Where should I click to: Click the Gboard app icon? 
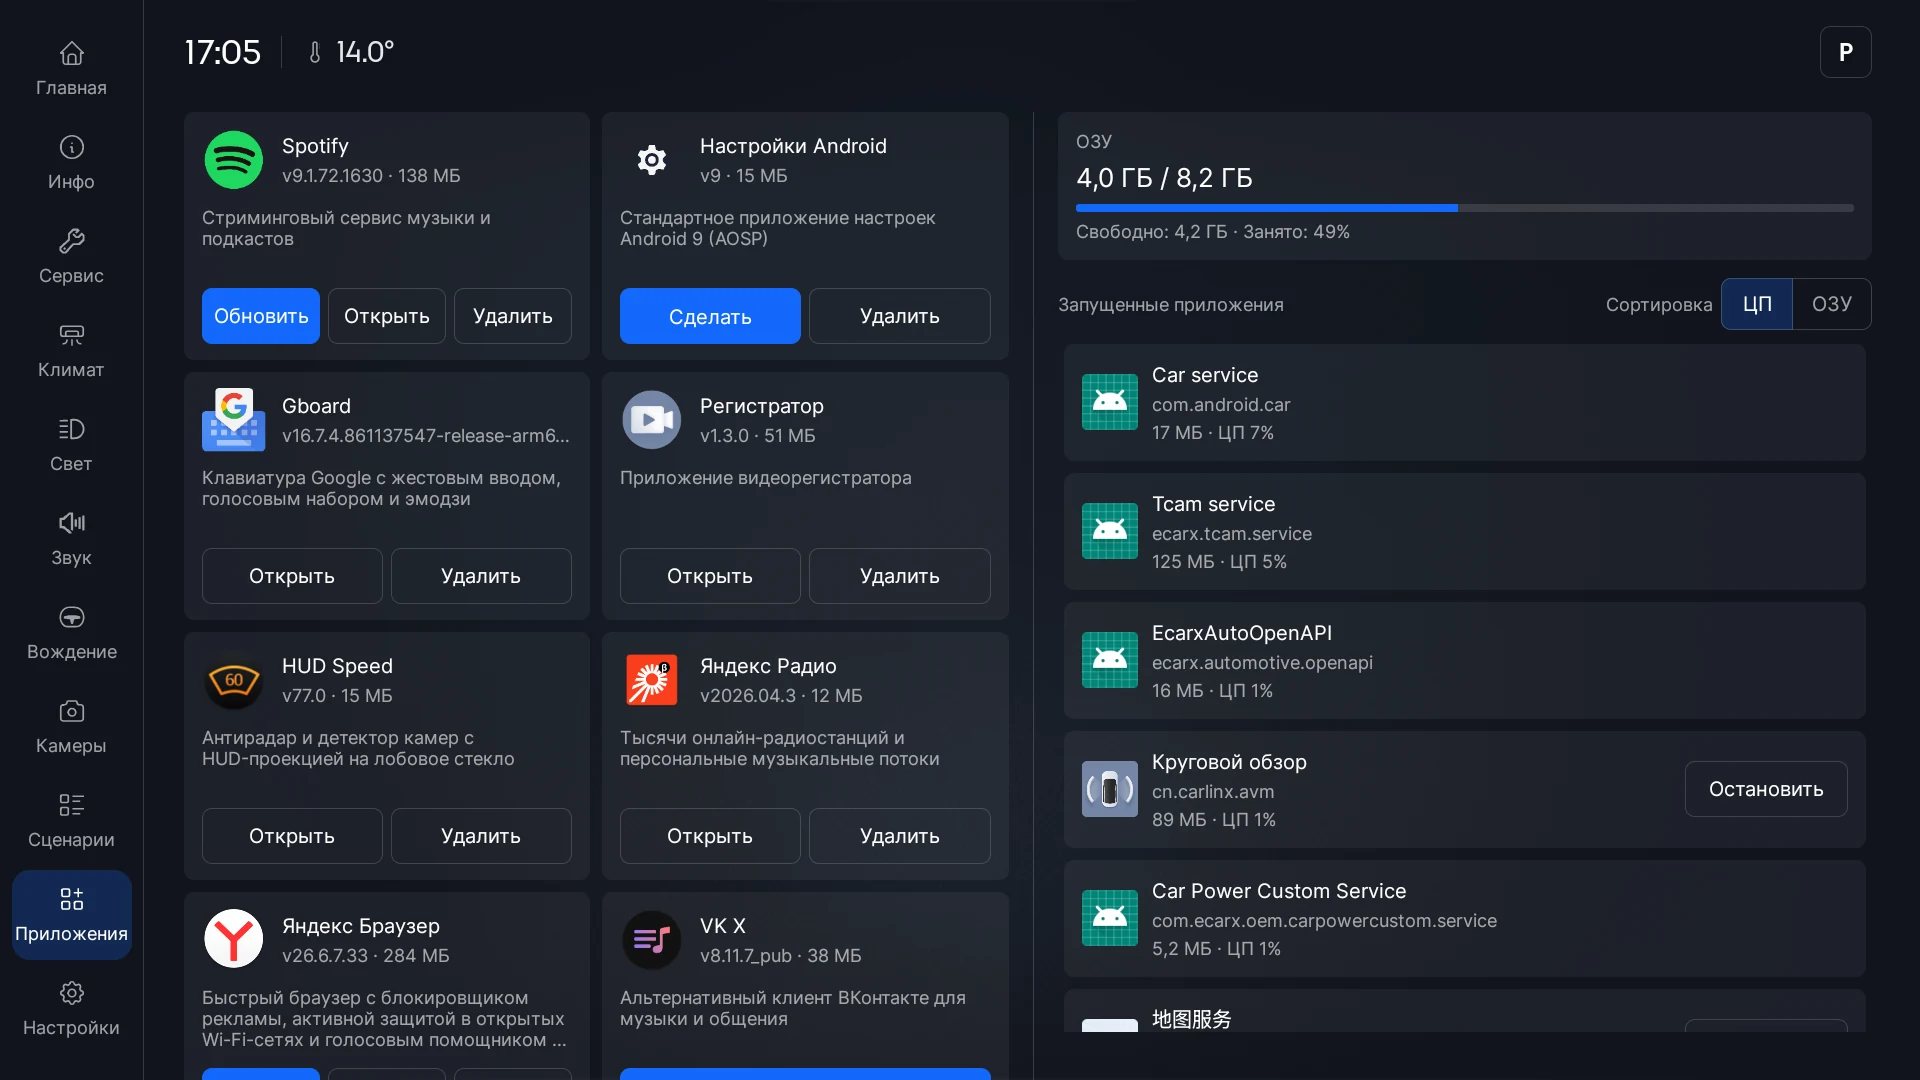pos(233,420)
